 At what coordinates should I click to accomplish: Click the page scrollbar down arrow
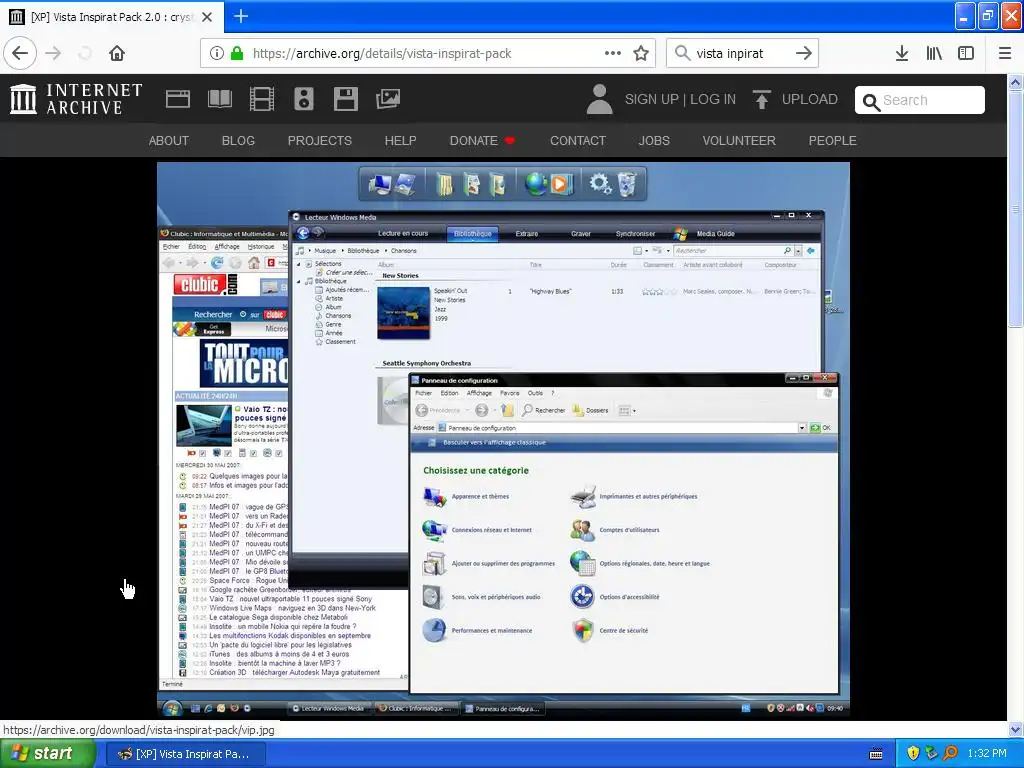point(1016,729)
